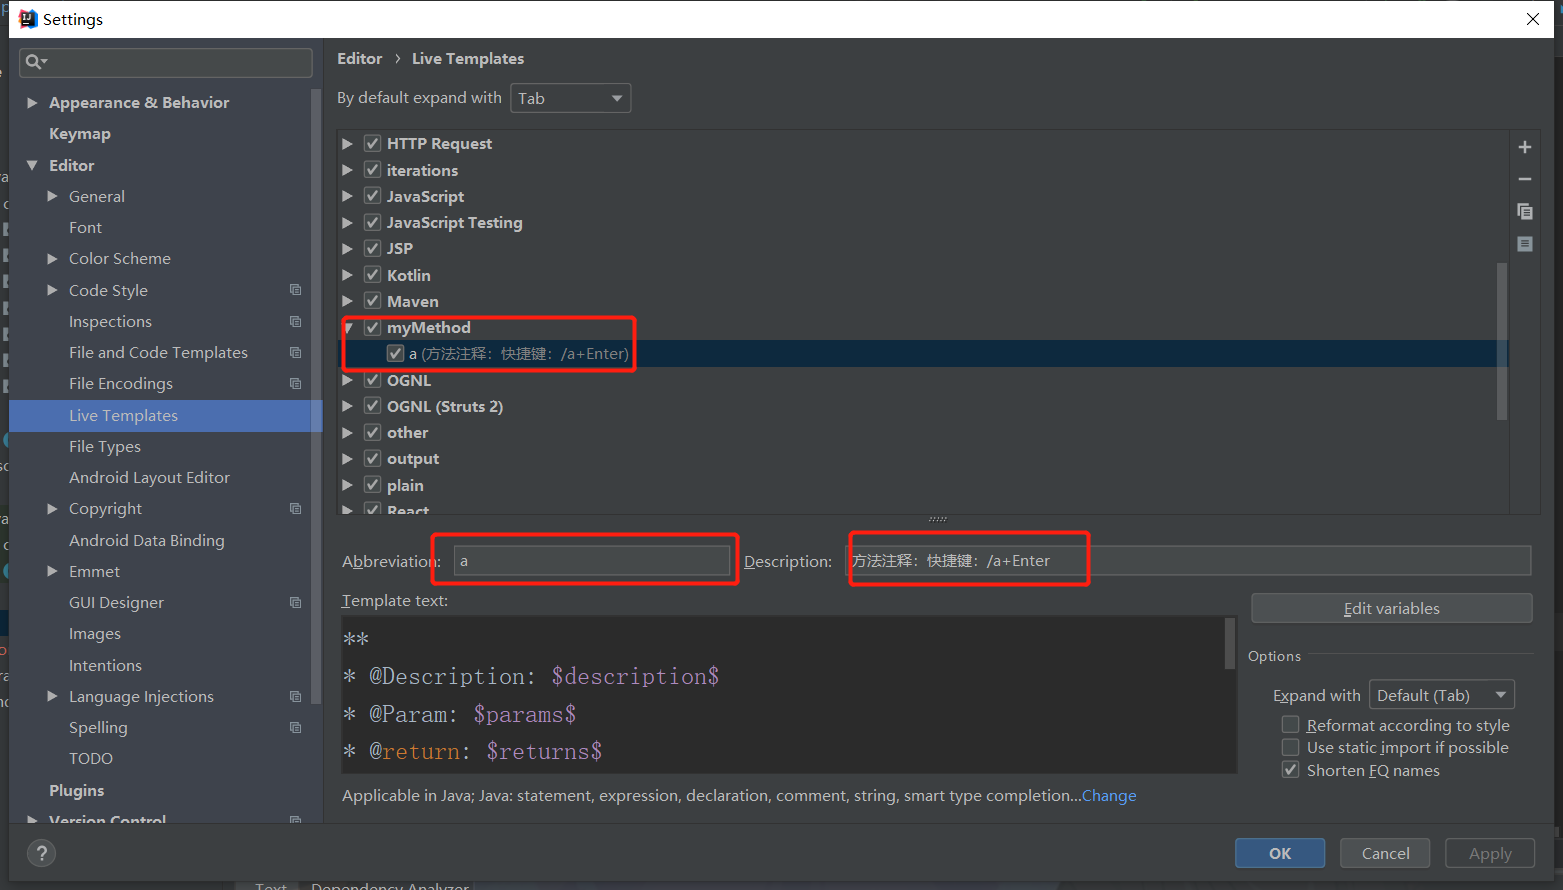The height and width of the screenshot is (890, 1563).
Task: Select File Types in the settings tree
Action: [105, 446]
